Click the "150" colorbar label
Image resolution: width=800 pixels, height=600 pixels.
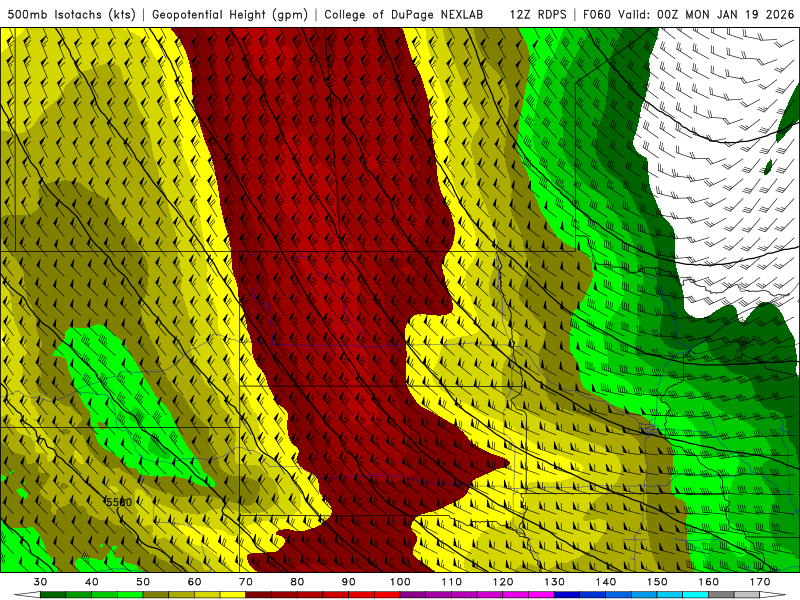click(x=657, y=582)
